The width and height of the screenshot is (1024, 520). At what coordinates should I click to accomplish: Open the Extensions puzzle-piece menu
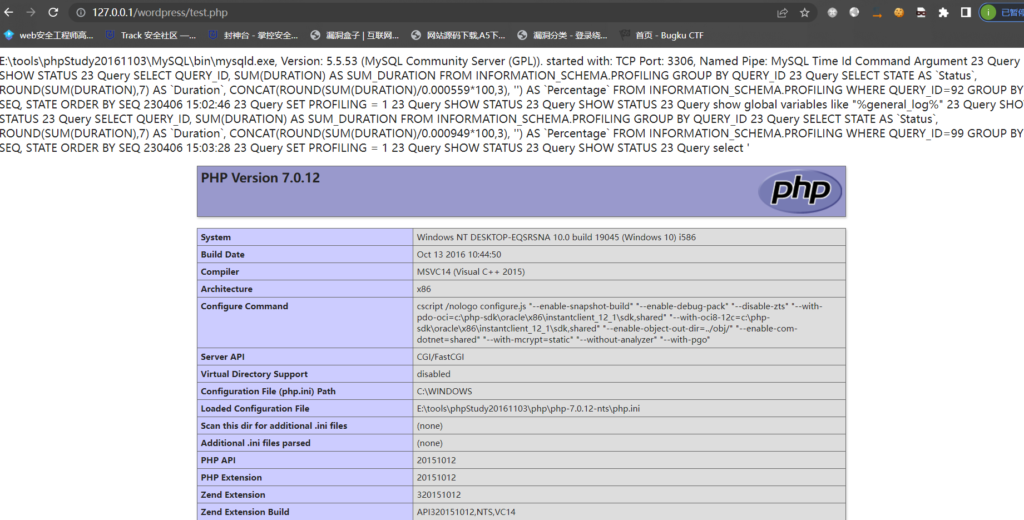(943, 13)
